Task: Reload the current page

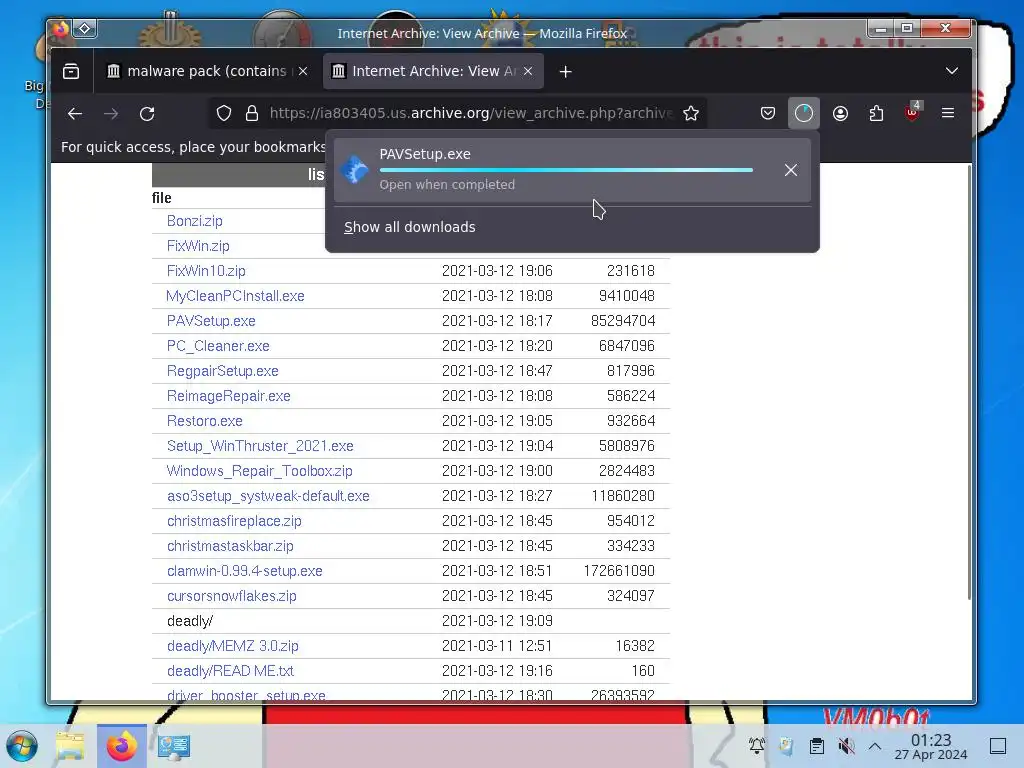Action: [x=147, y=114]
